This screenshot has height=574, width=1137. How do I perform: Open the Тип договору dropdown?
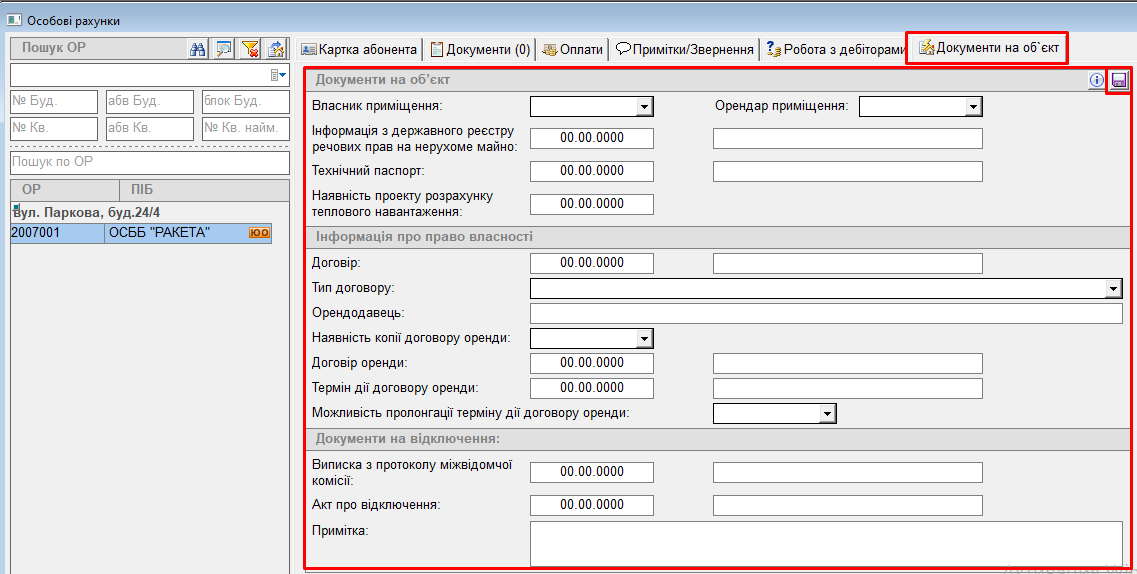1113,289
